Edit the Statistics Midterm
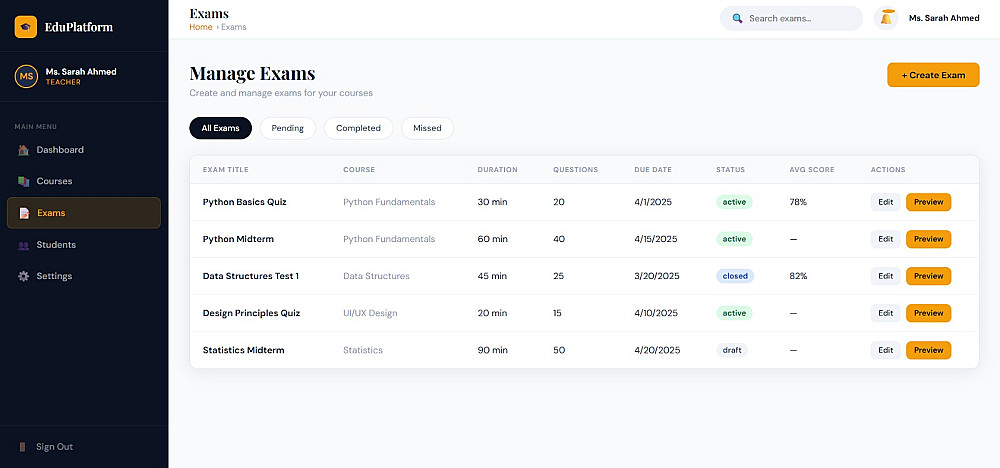Viewport: 1000px width, 468px height. [886, 350]
